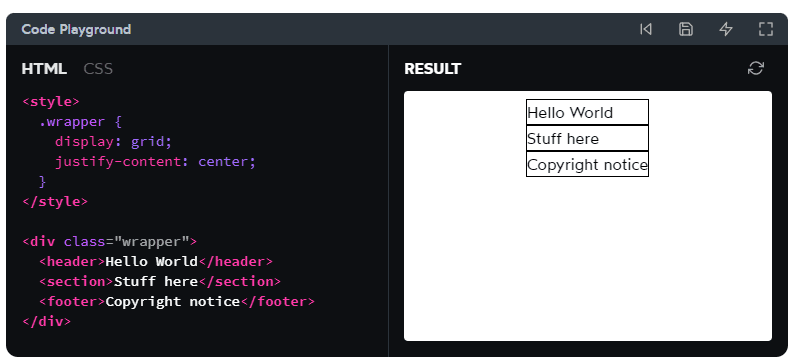Select the HTML tab

click(x=44, y=69)
